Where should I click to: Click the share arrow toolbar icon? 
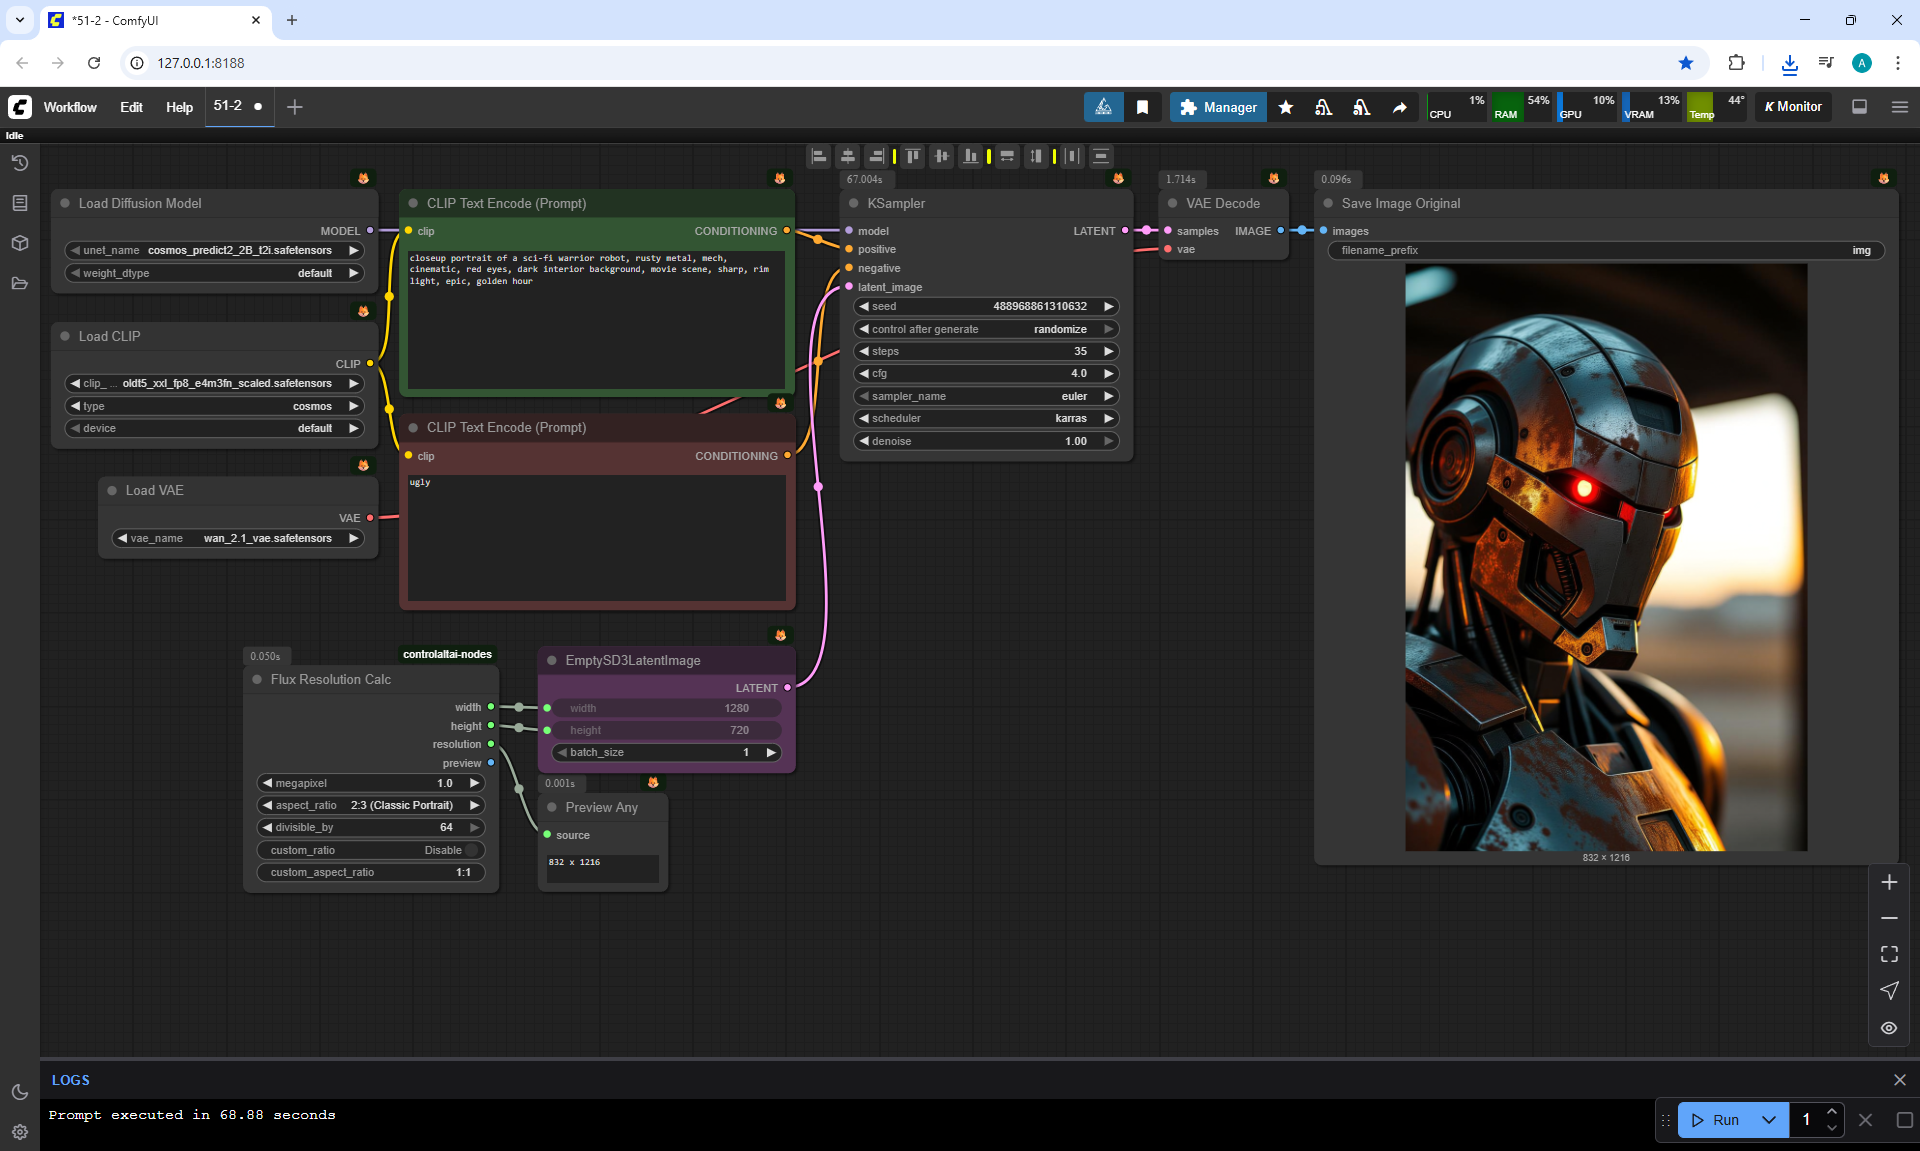1400,107
